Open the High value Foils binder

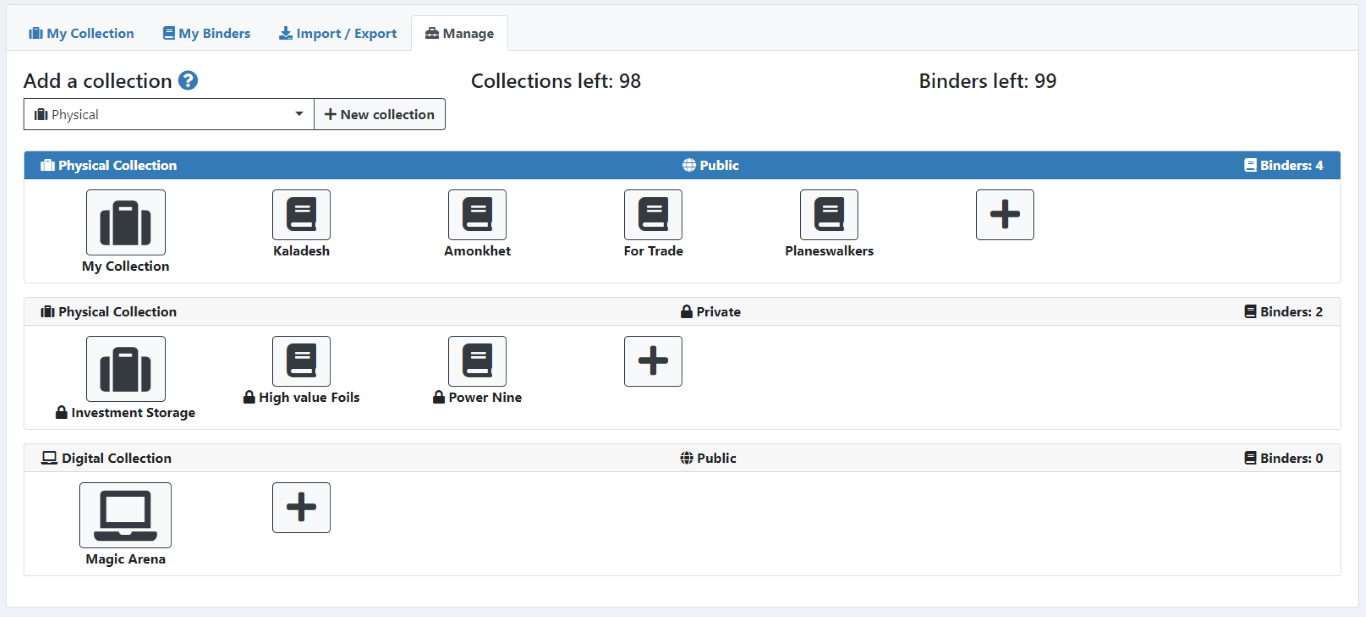(x=301, y=361)
